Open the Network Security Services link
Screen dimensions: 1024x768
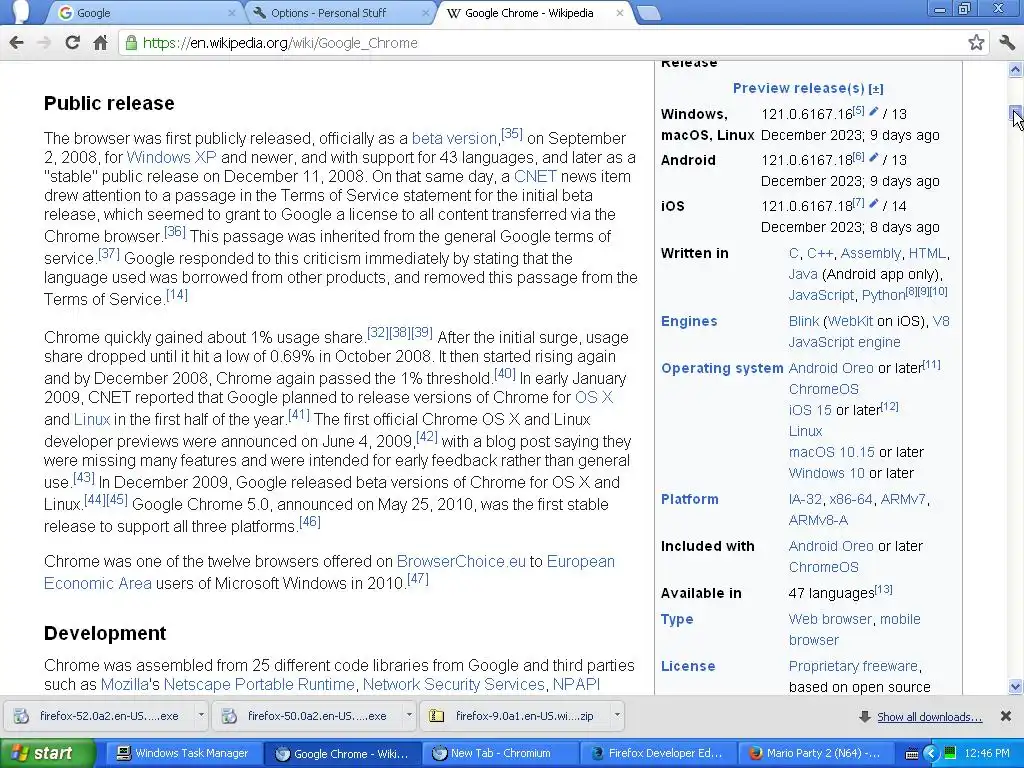tap(453, 684)
